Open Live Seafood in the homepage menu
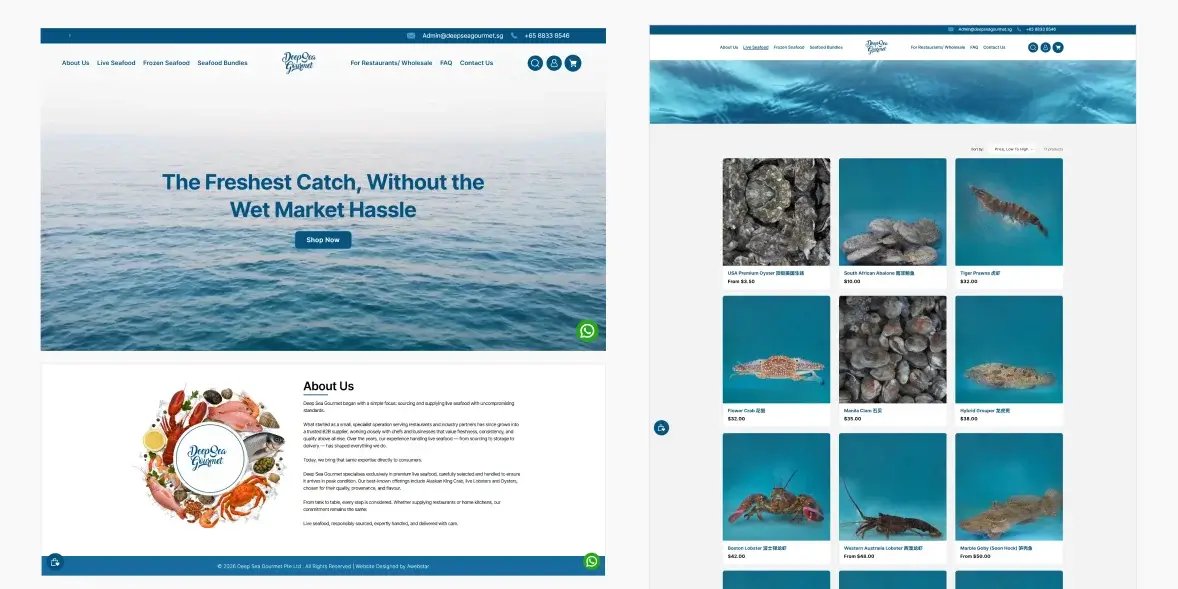 pyautogui.click(x=116, y=63)
